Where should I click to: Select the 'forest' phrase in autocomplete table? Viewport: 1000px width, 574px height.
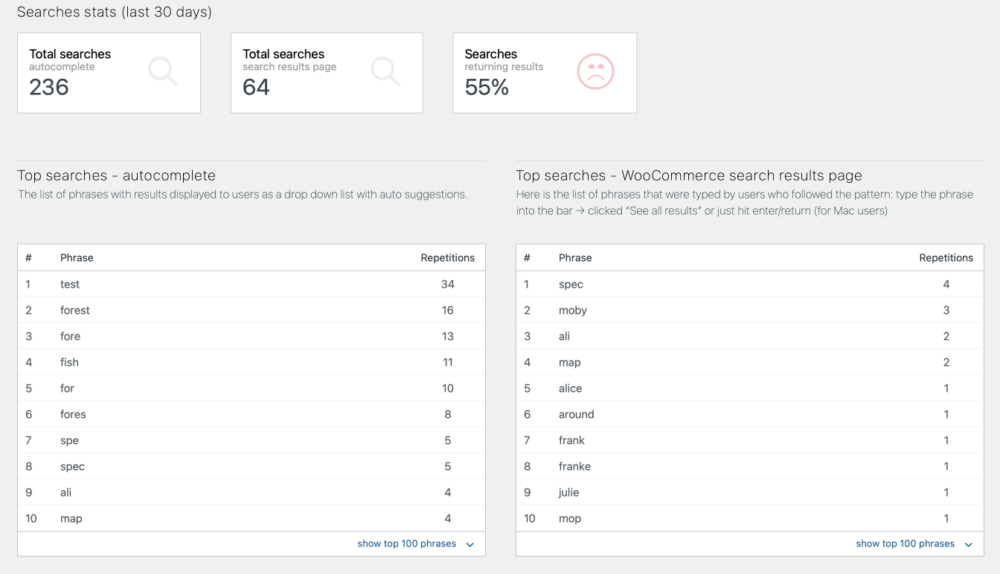click(75, 310)
